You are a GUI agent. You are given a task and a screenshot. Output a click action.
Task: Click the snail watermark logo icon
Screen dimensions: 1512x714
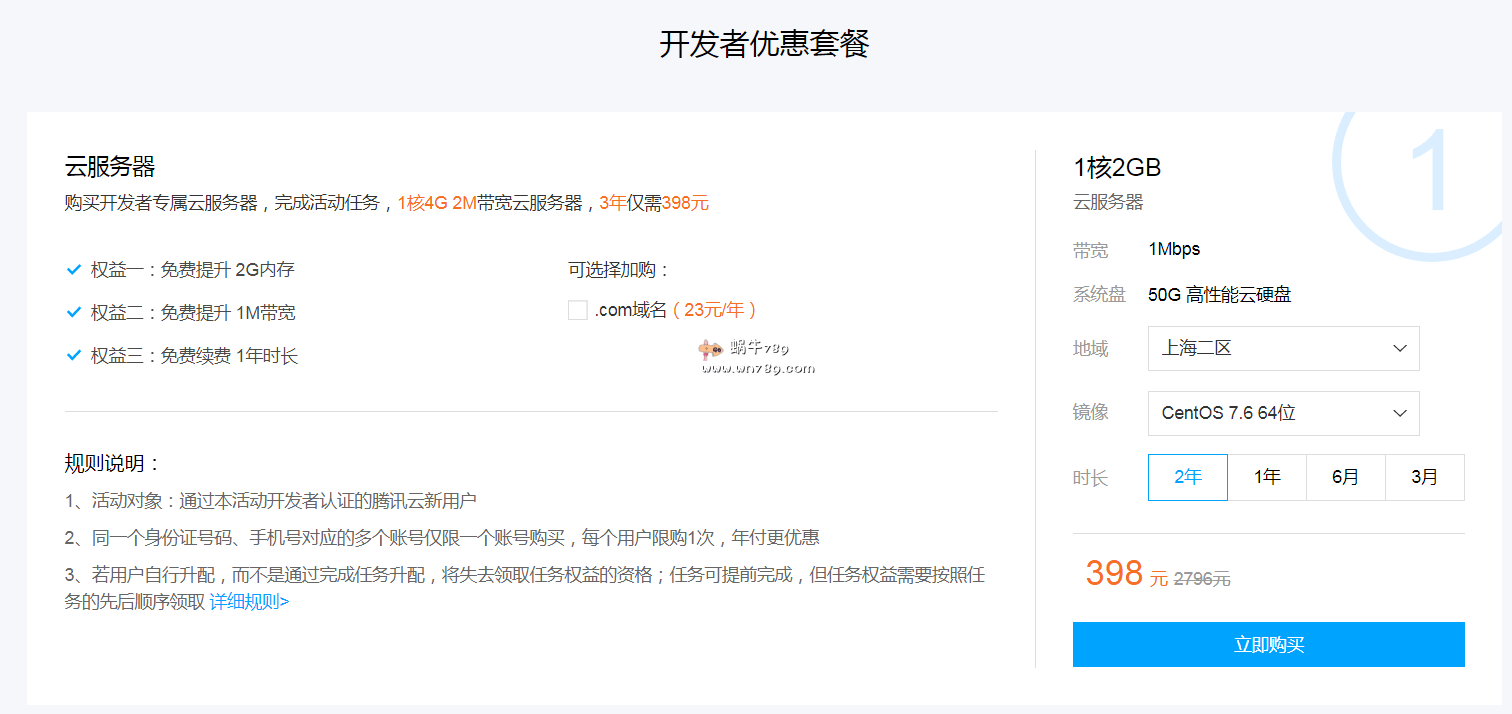pyautogui.click(x=710, y=349)
